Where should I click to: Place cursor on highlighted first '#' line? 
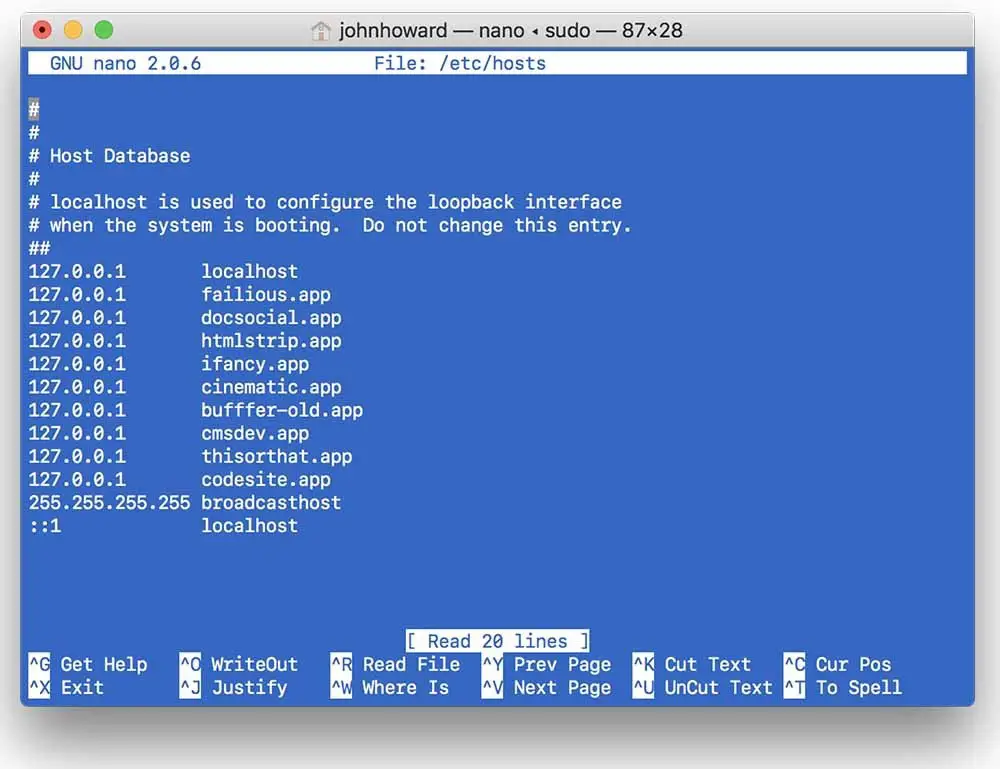(x=34, y=110)
